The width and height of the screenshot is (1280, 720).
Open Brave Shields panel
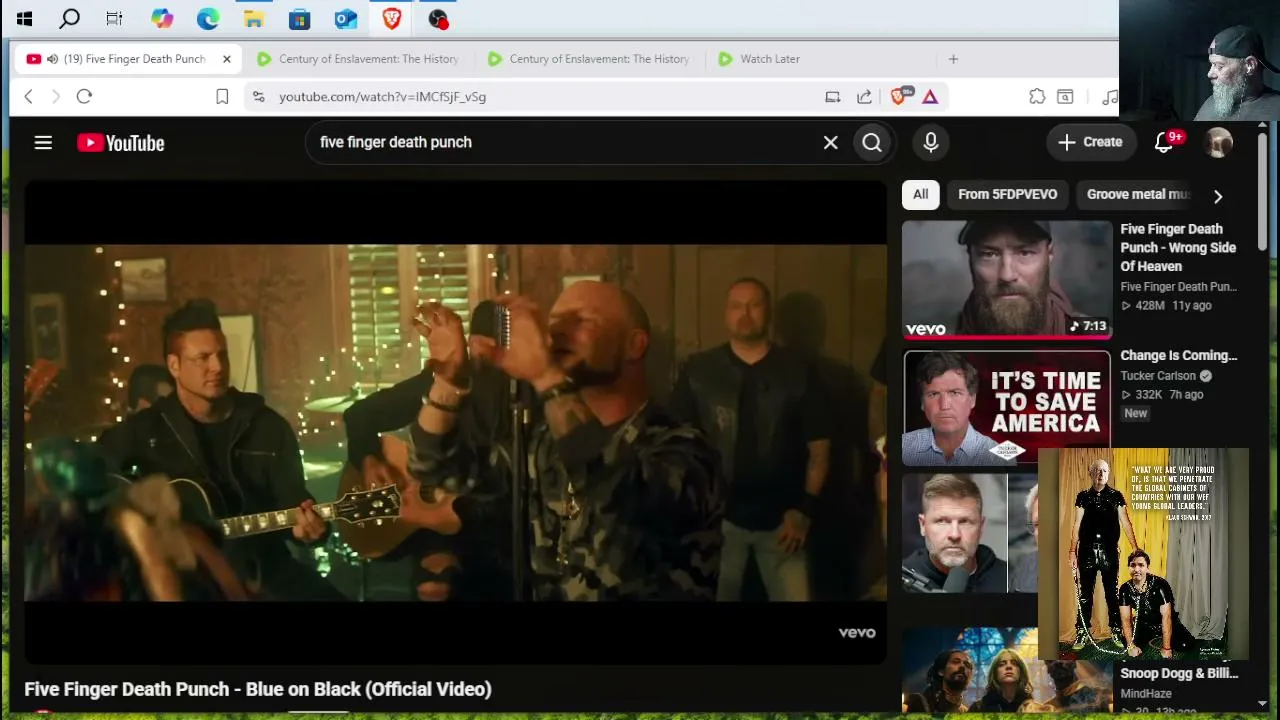pos(898,96)
